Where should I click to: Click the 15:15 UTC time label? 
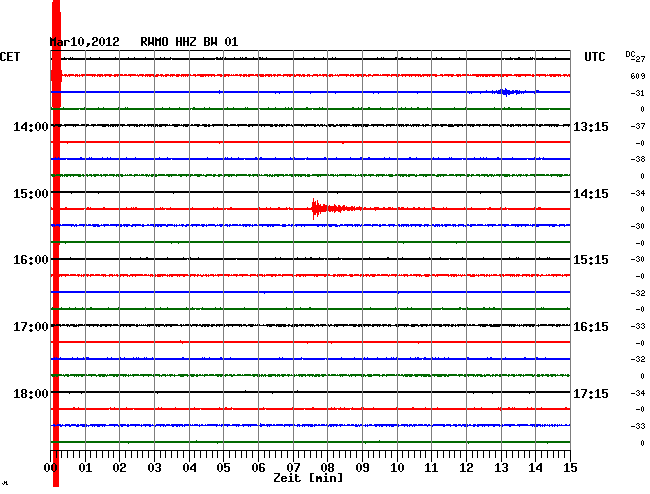click(x=591, y=260)
